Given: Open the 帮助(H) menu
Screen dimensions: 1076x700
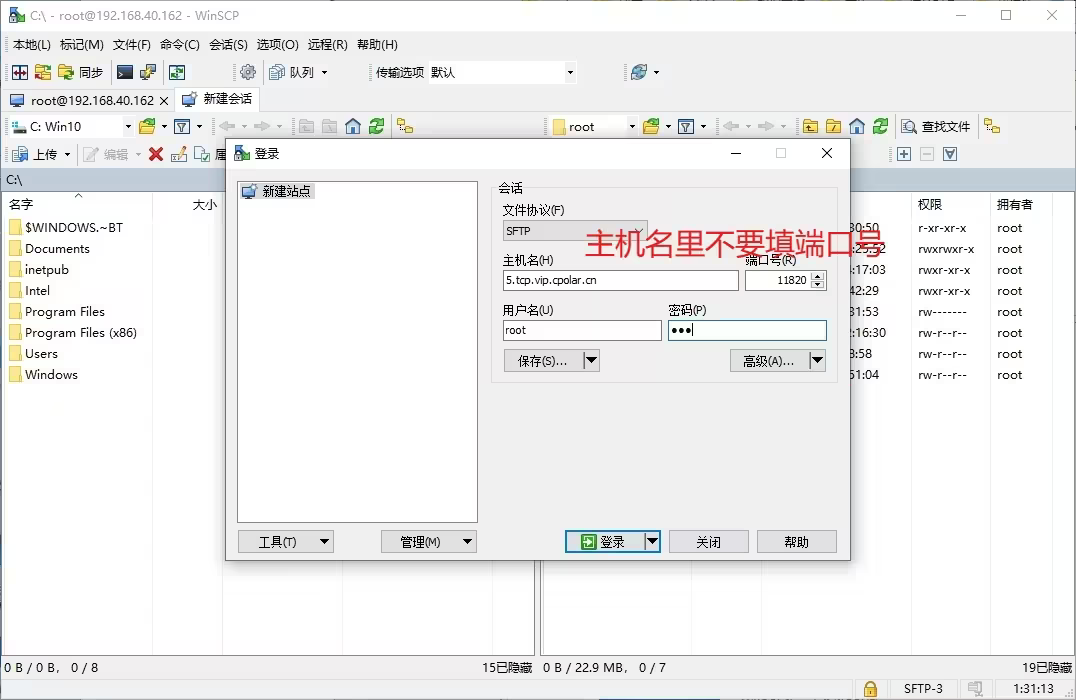Looking at the screenshot, I should (x=377, y=45).
